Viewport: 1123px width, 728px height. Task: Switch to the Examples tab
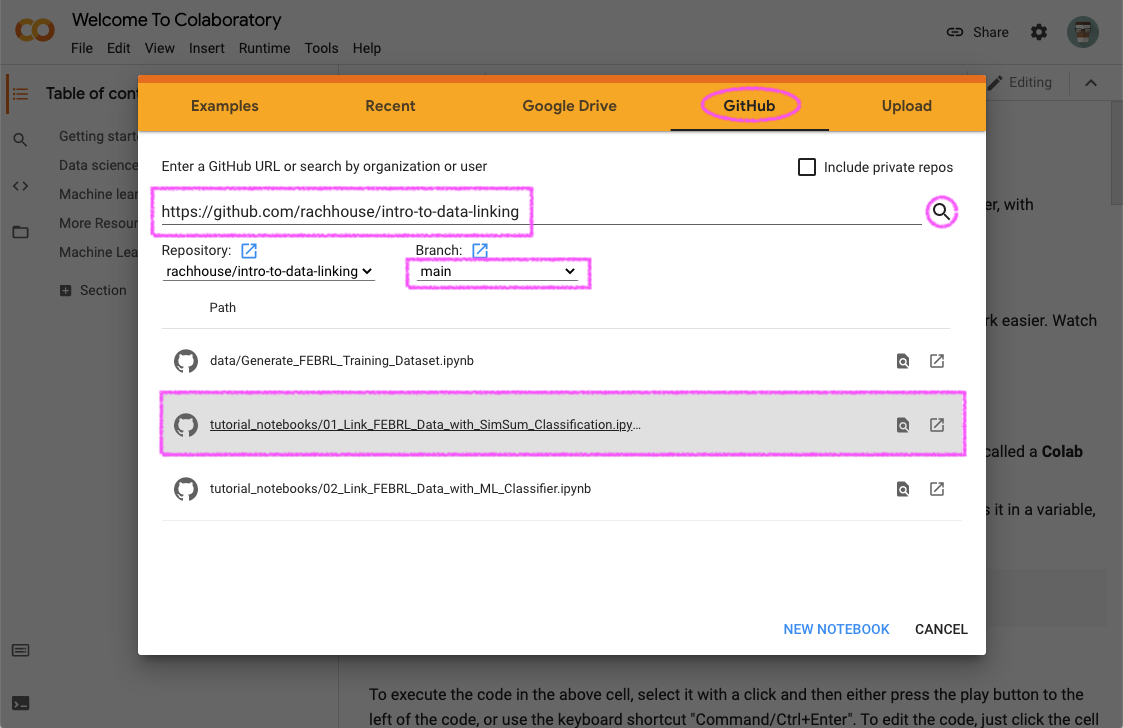tap(224, 106)
